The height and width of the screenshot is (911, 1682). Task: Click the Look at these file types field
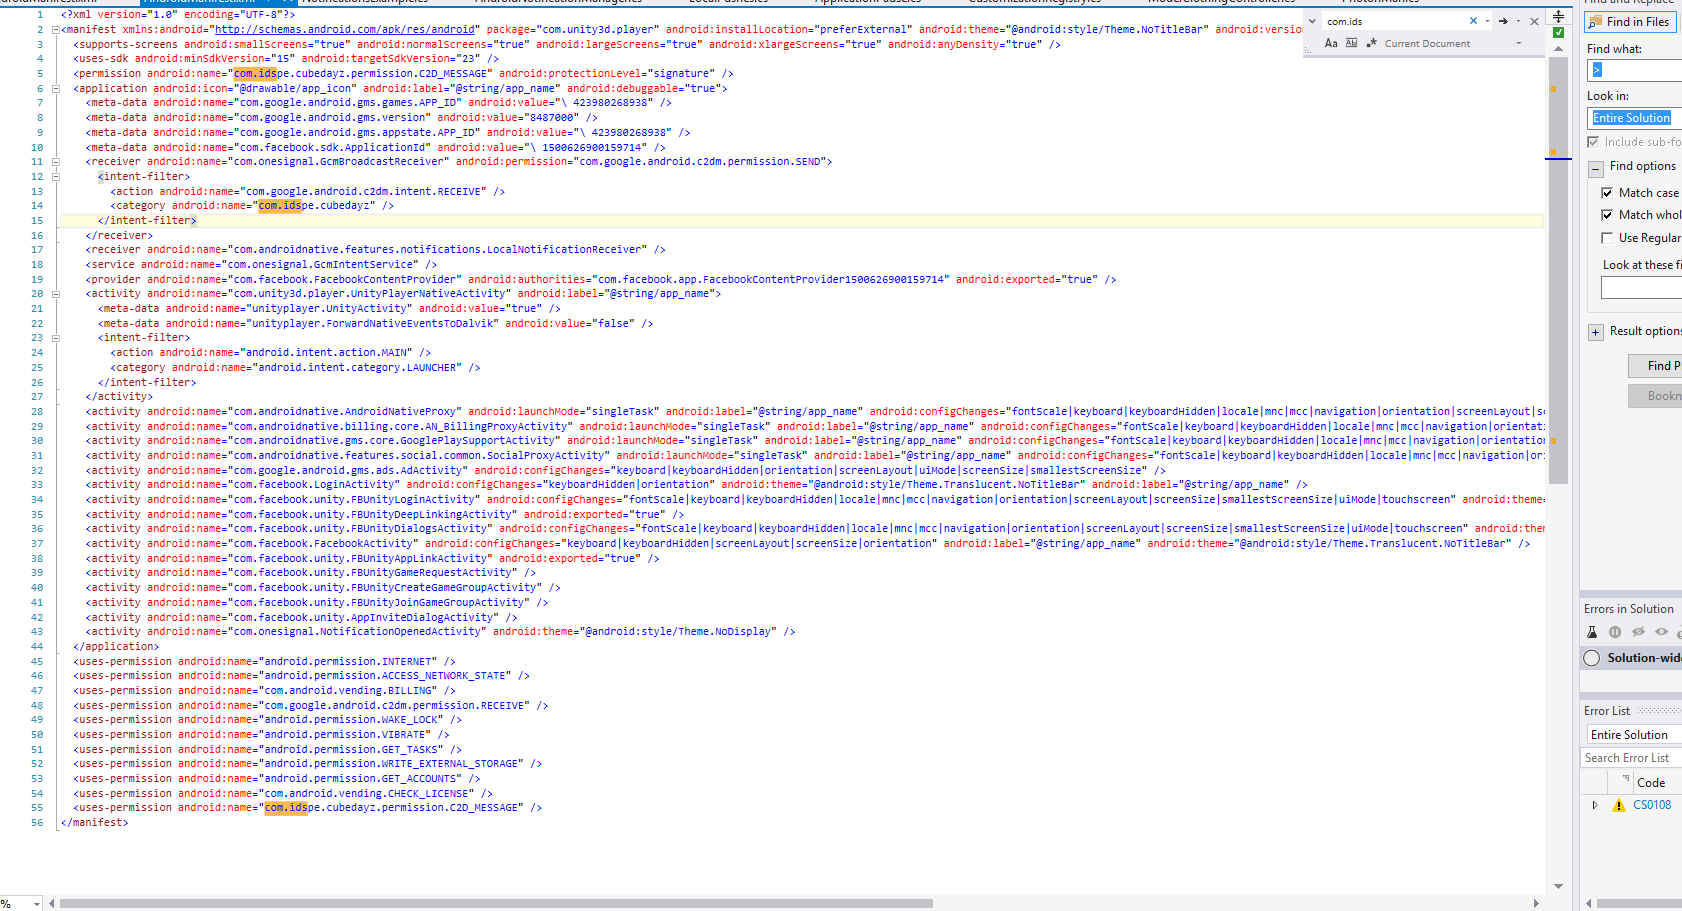click(1641, 288)
